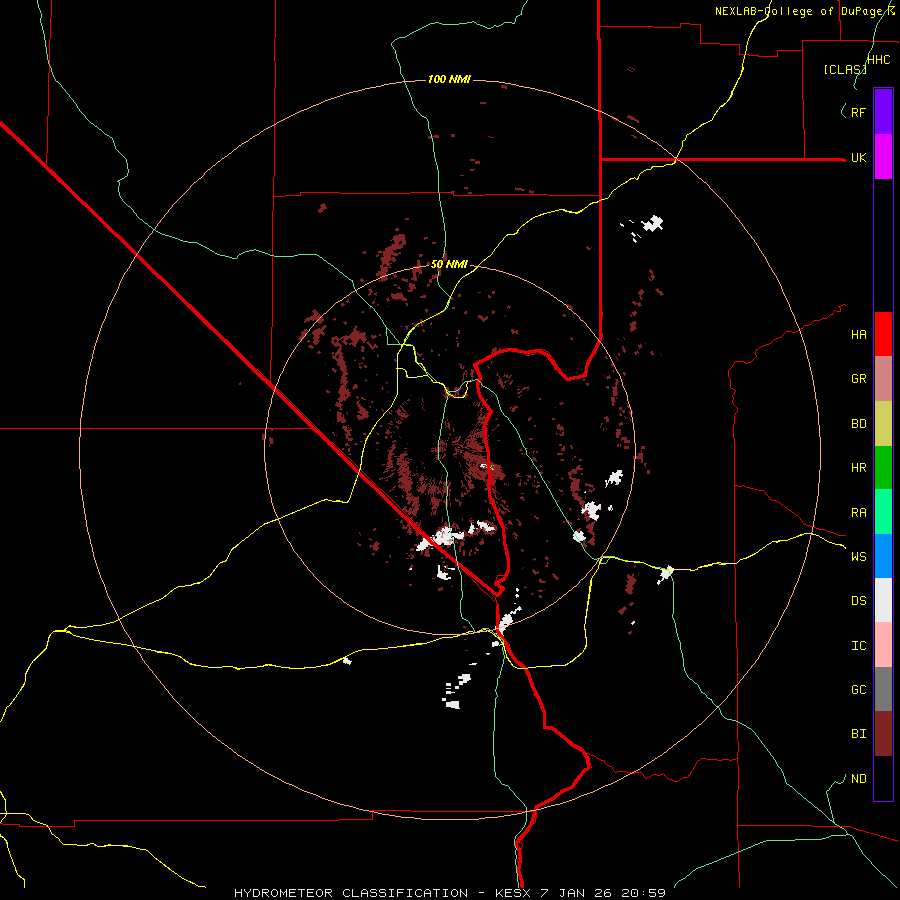Click the gray GC legend swatch
900x900 pixels.
tap(883, 689)
